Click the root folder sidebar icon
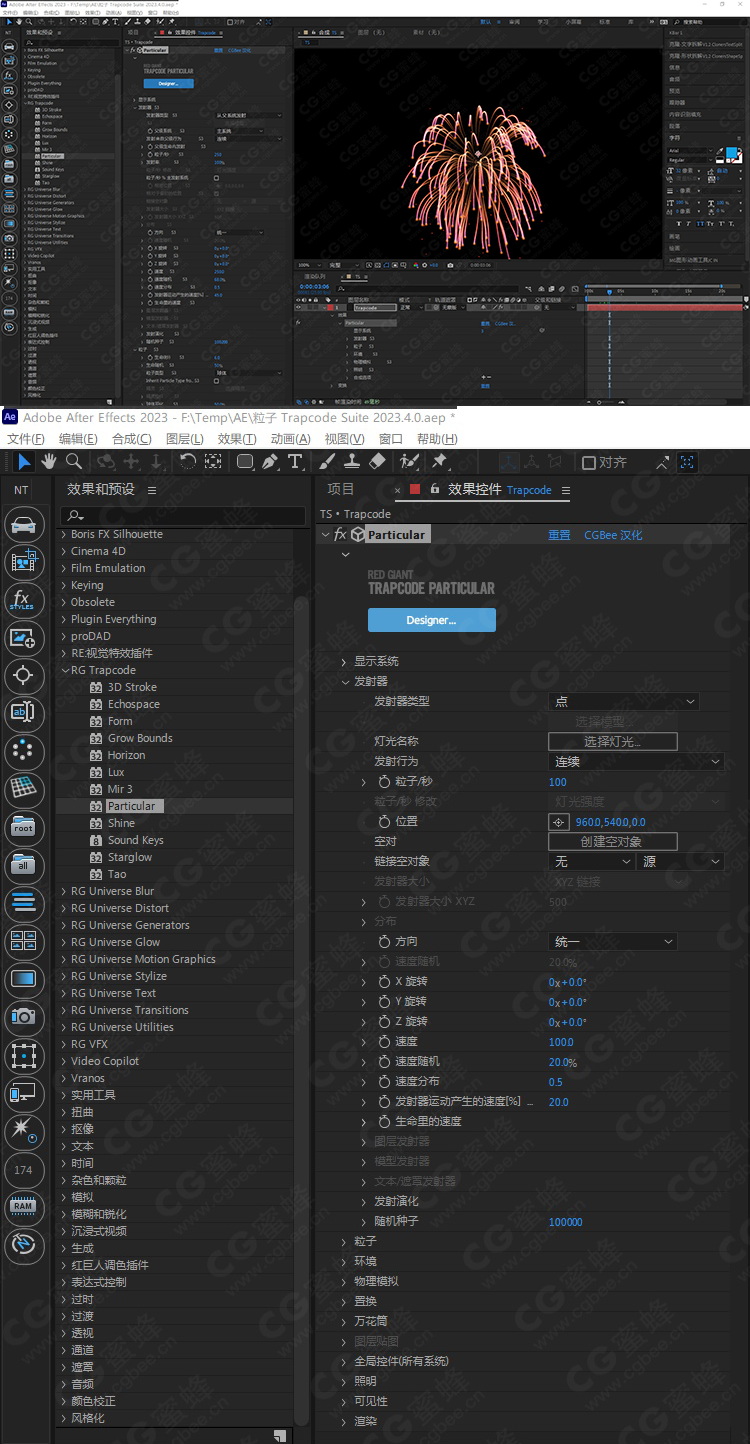 point(22,827)
